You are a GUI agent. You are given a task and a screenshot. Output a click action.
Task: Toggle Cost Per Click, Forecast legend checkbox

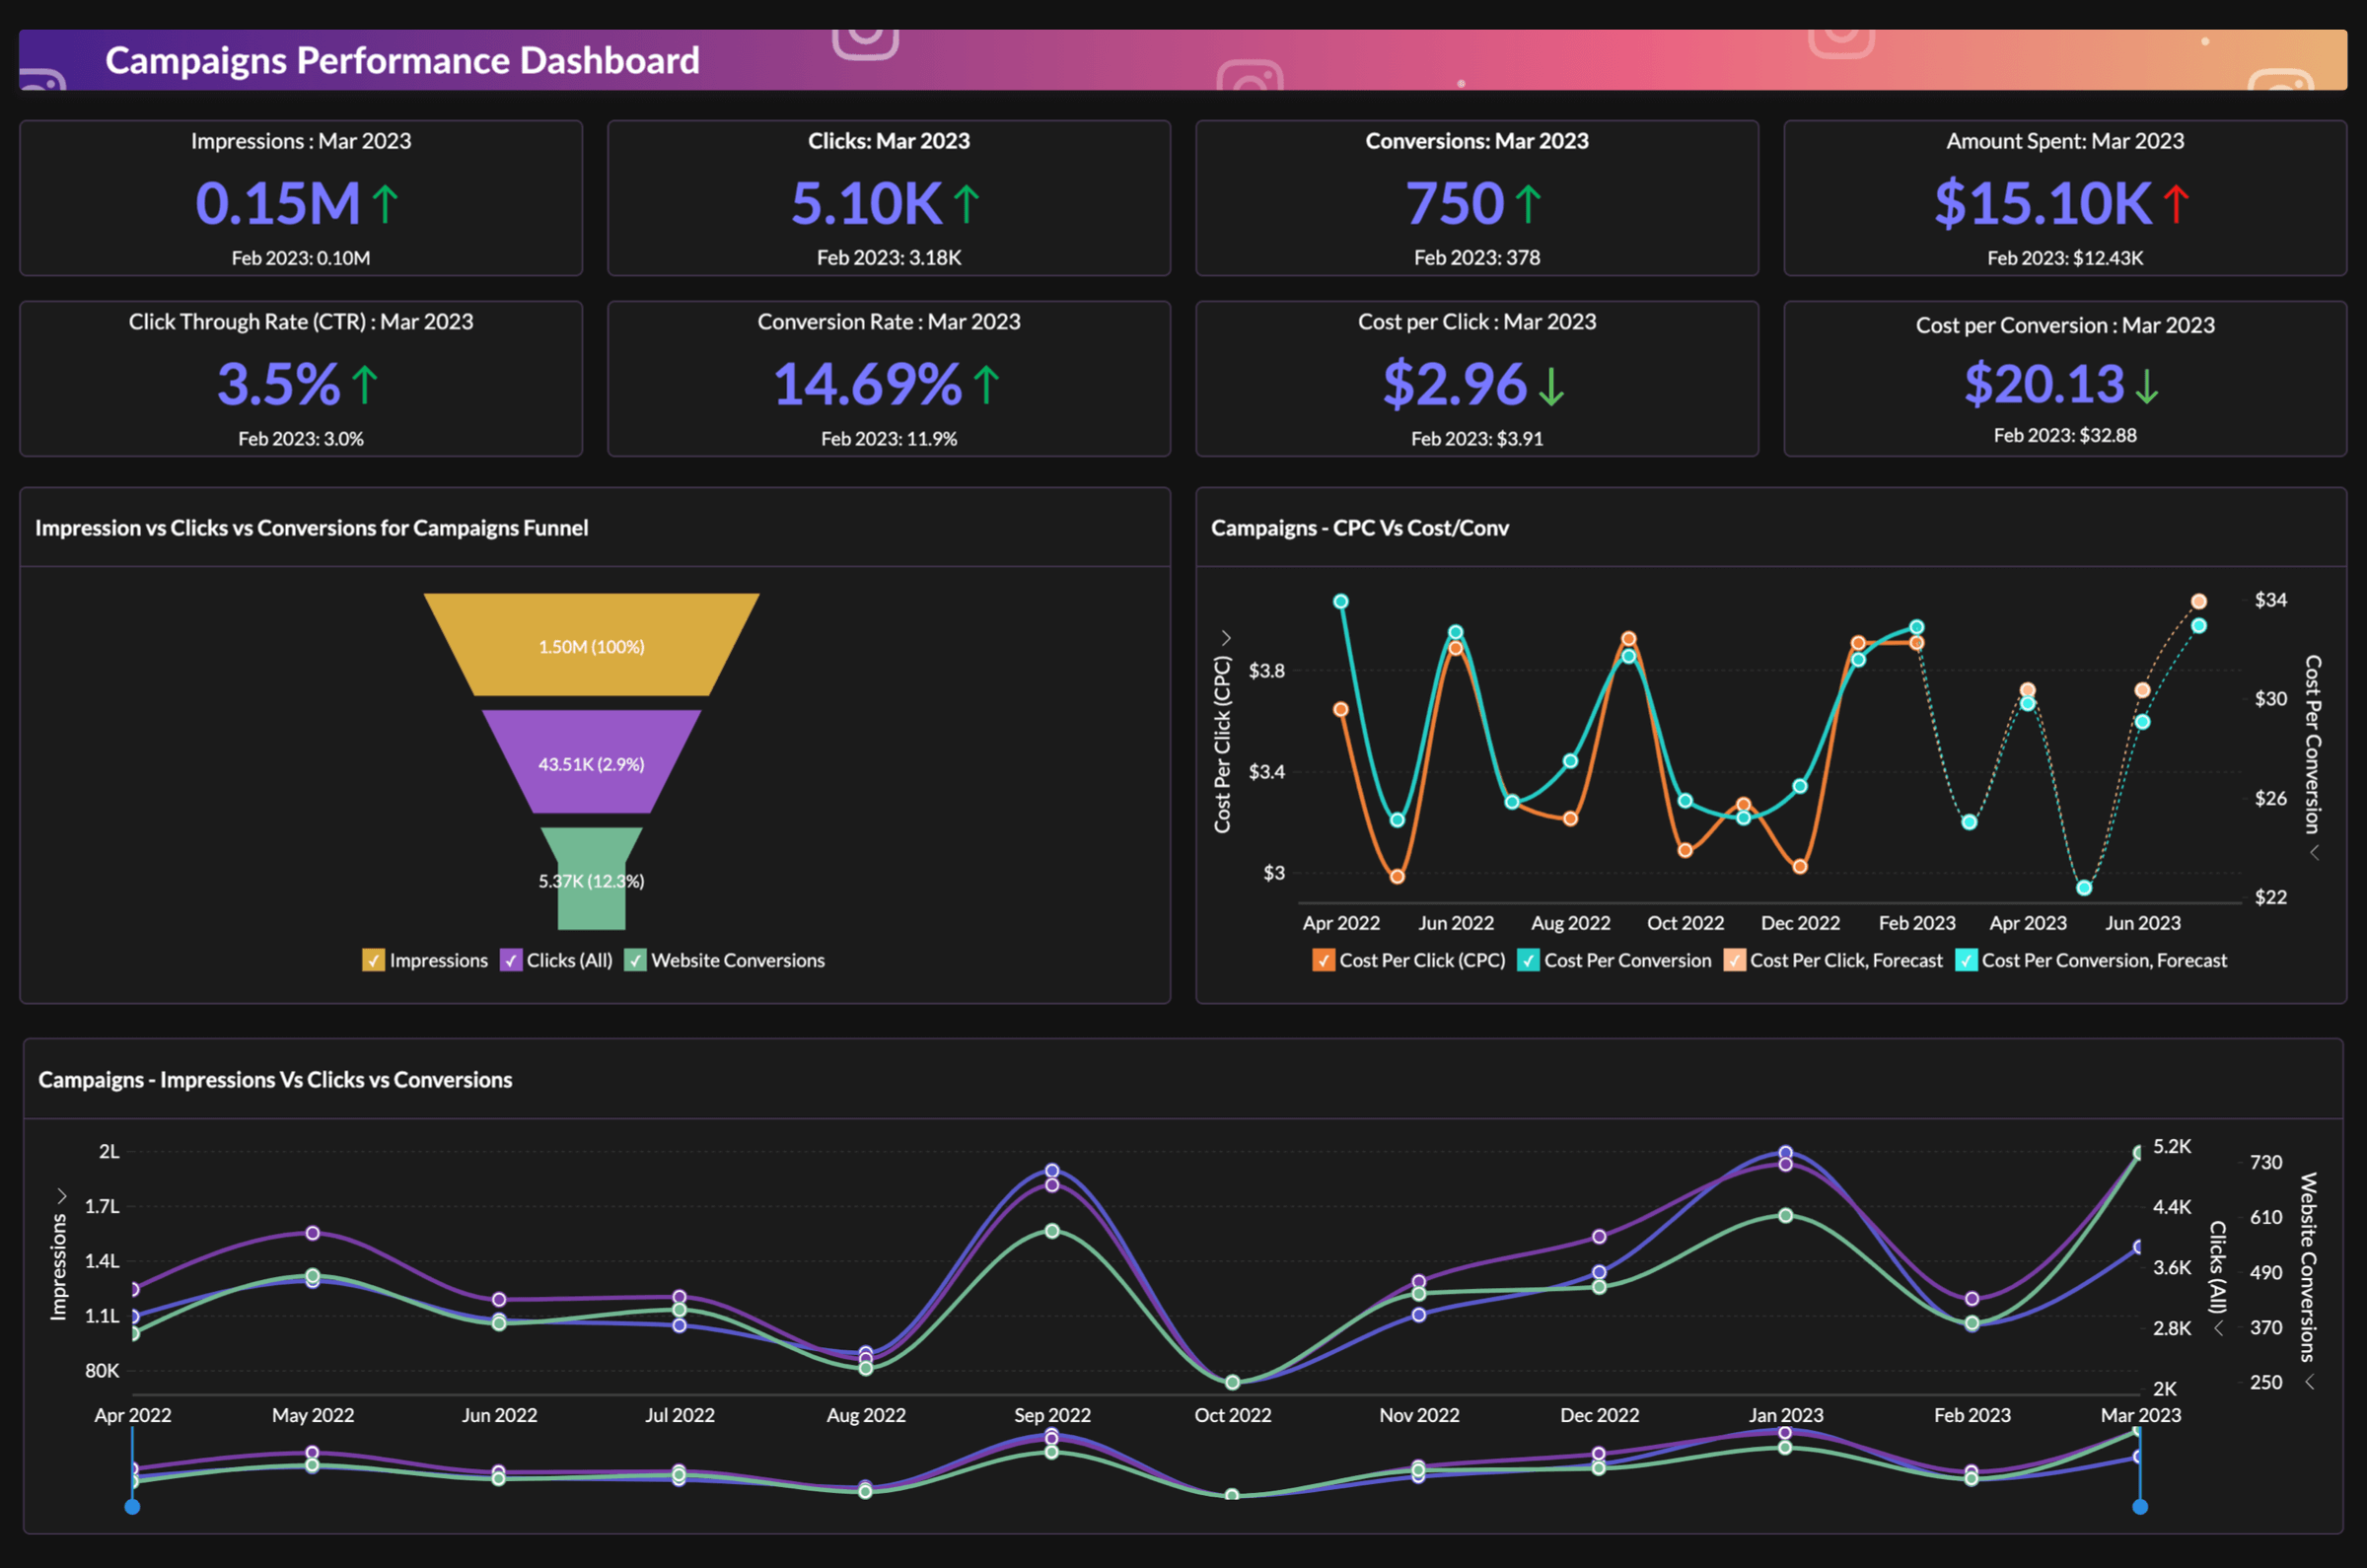1734,960
